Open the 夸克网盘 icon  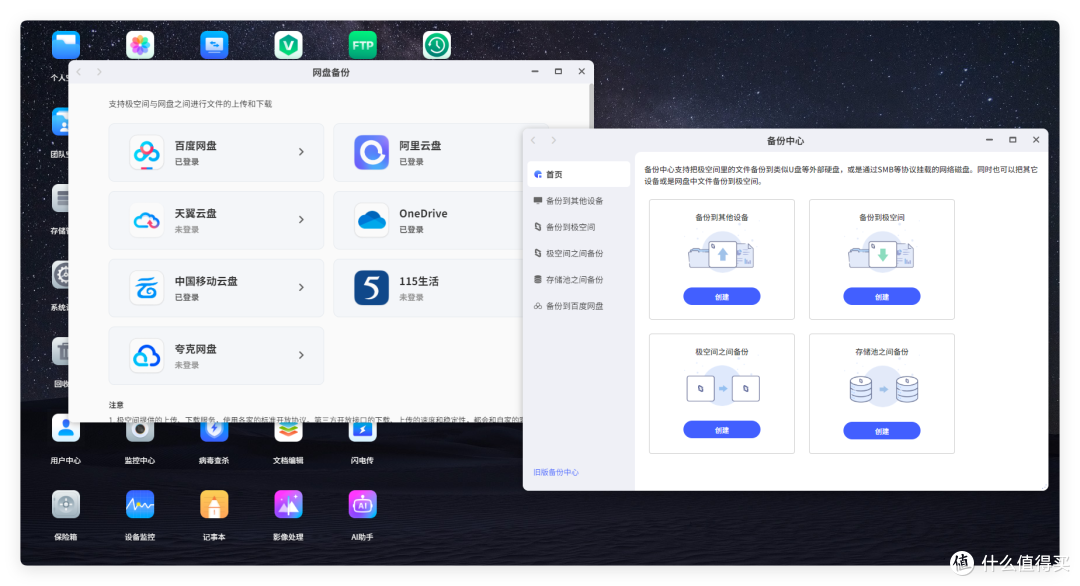pos(147,356)
